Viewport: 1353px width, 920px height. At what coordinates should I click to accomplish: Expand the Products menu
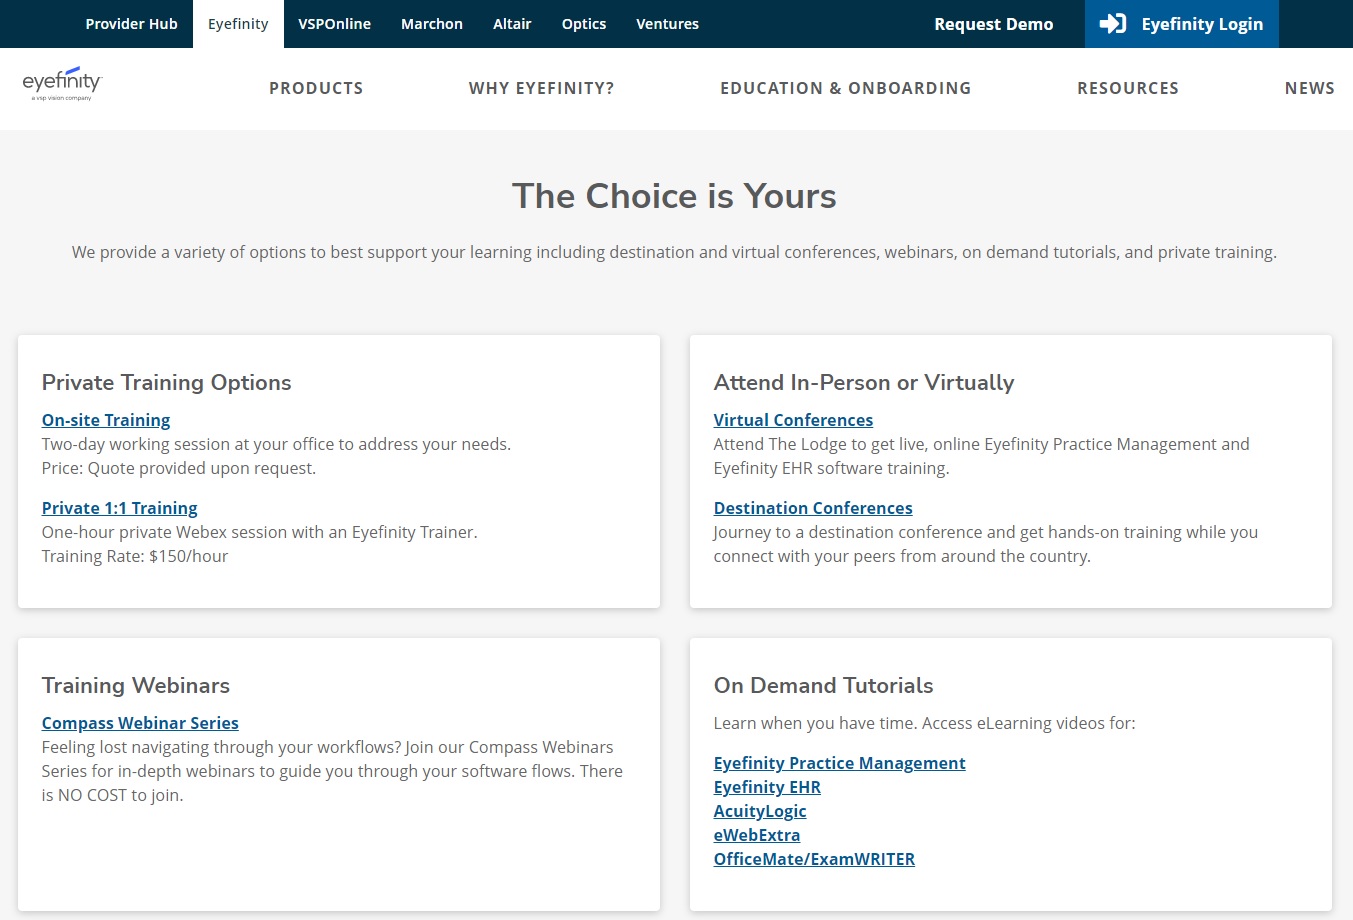click(x=316, y=88)
